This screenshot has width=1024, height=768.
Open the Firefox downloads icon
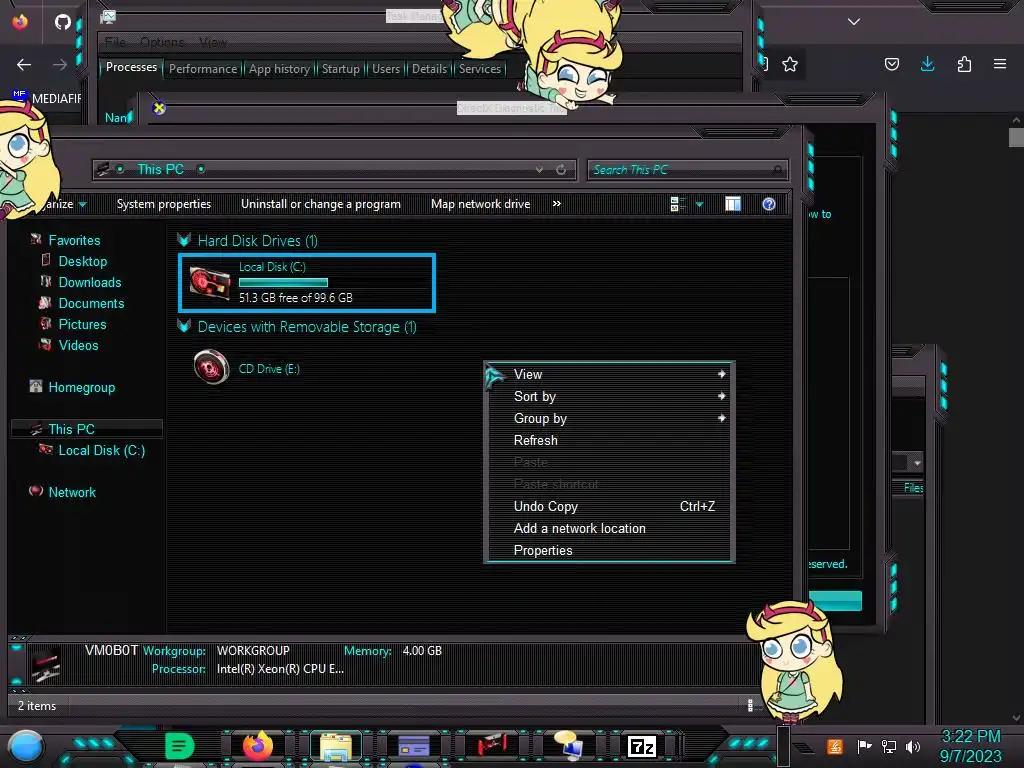[927, 64]
